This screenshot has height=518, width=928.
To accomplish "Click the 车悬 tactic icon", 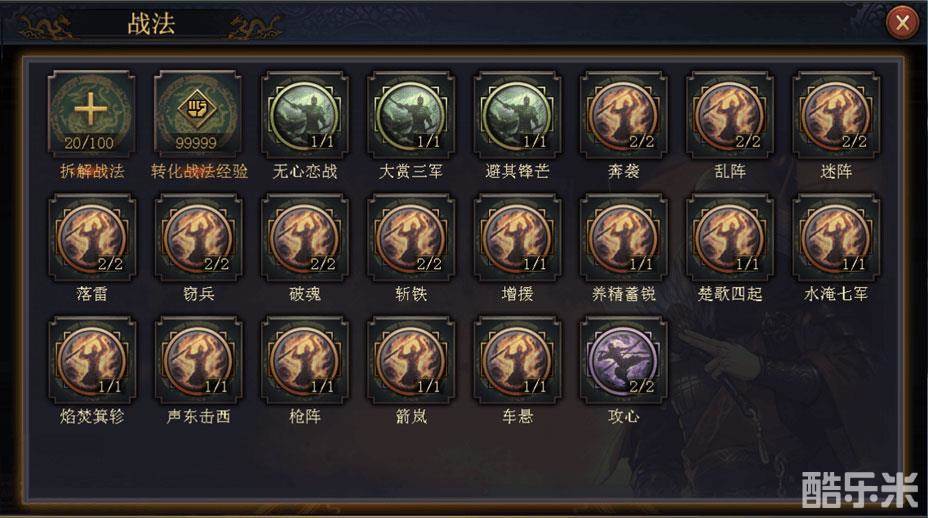I will [x=517, y=359].
